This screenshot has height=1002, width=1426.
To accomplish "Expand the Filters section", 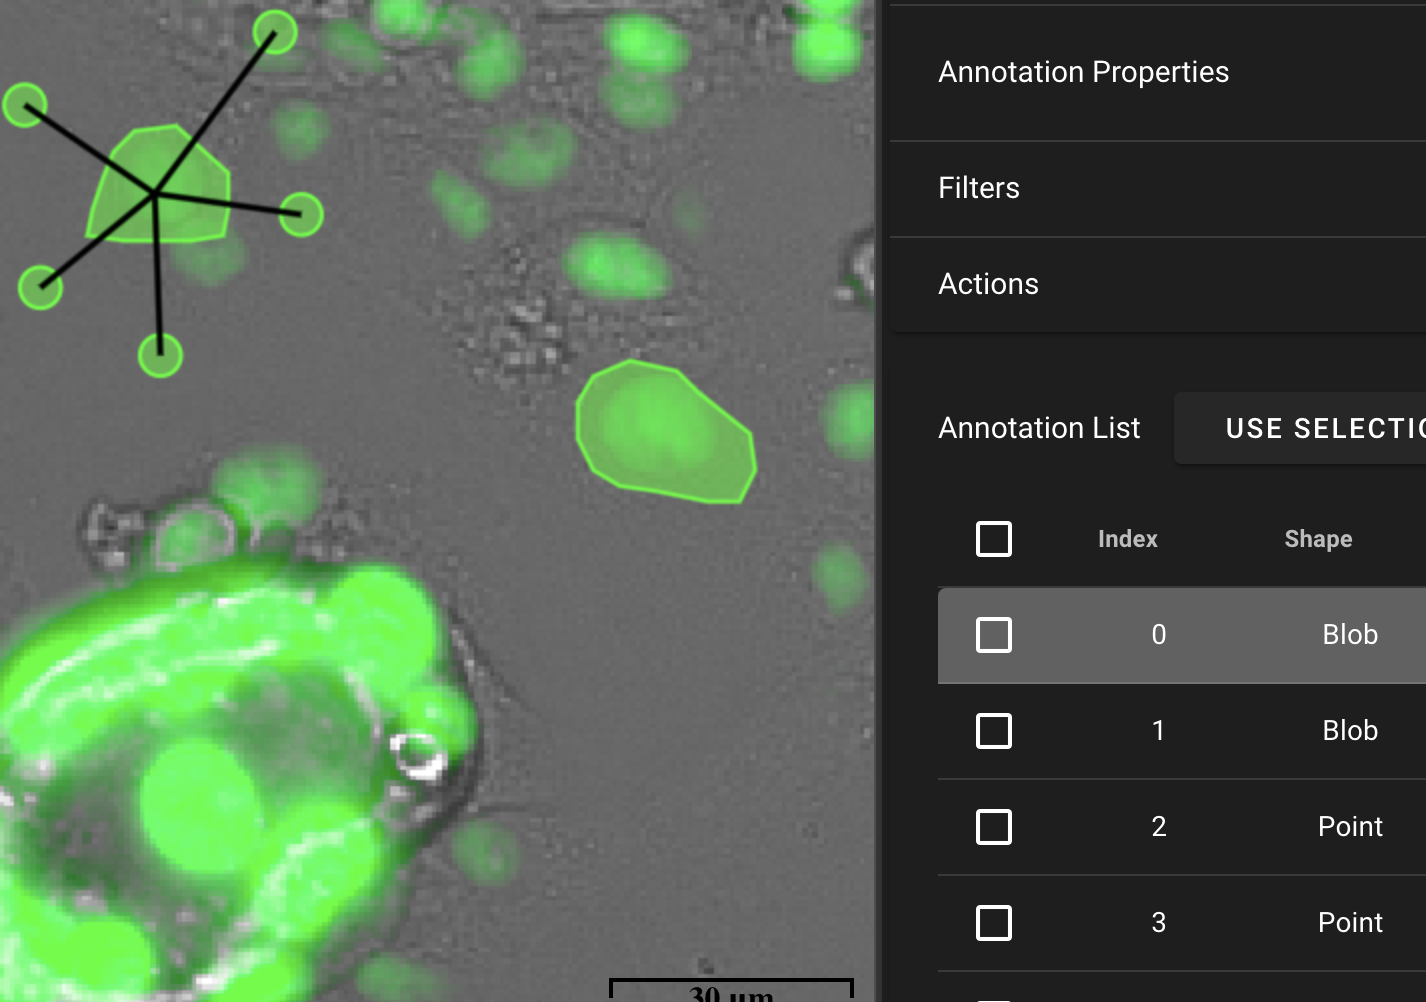I will (979, 188).
